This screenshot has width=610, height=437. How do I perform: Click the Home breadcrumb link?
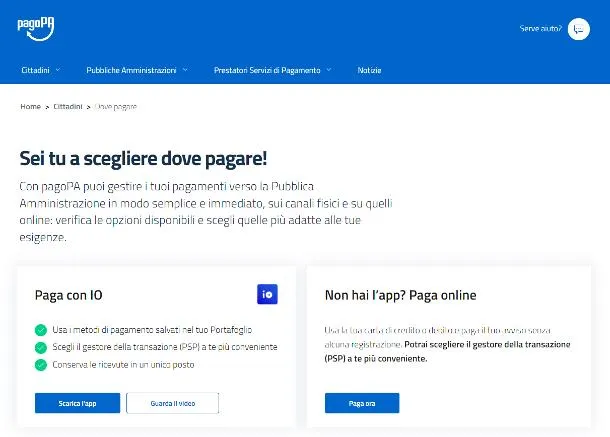30,107
